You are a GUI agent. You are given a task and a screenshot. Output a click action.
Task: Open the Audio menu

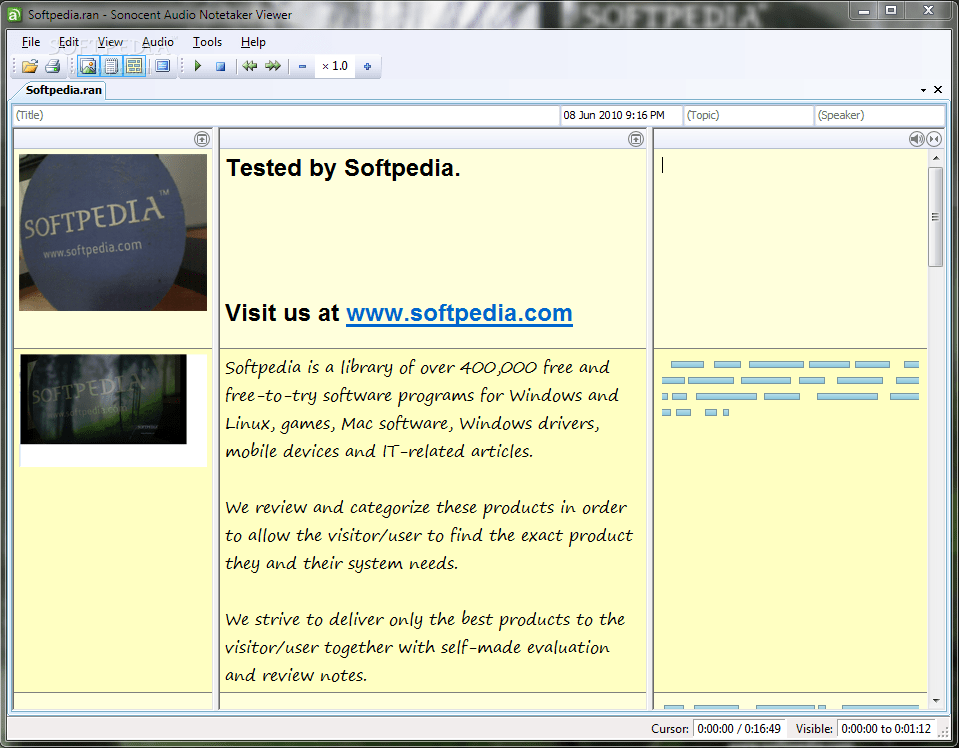click(157, 42)
